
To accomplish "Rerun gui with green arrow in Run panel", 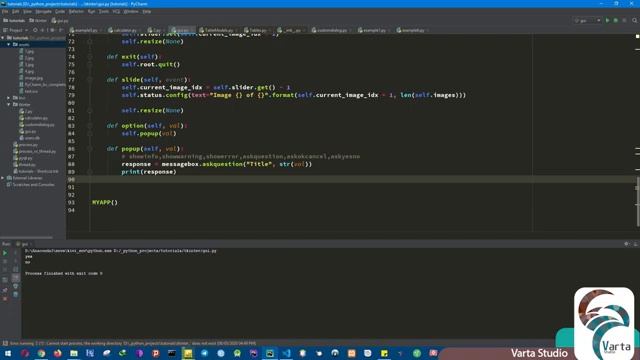I will [5, 253].
